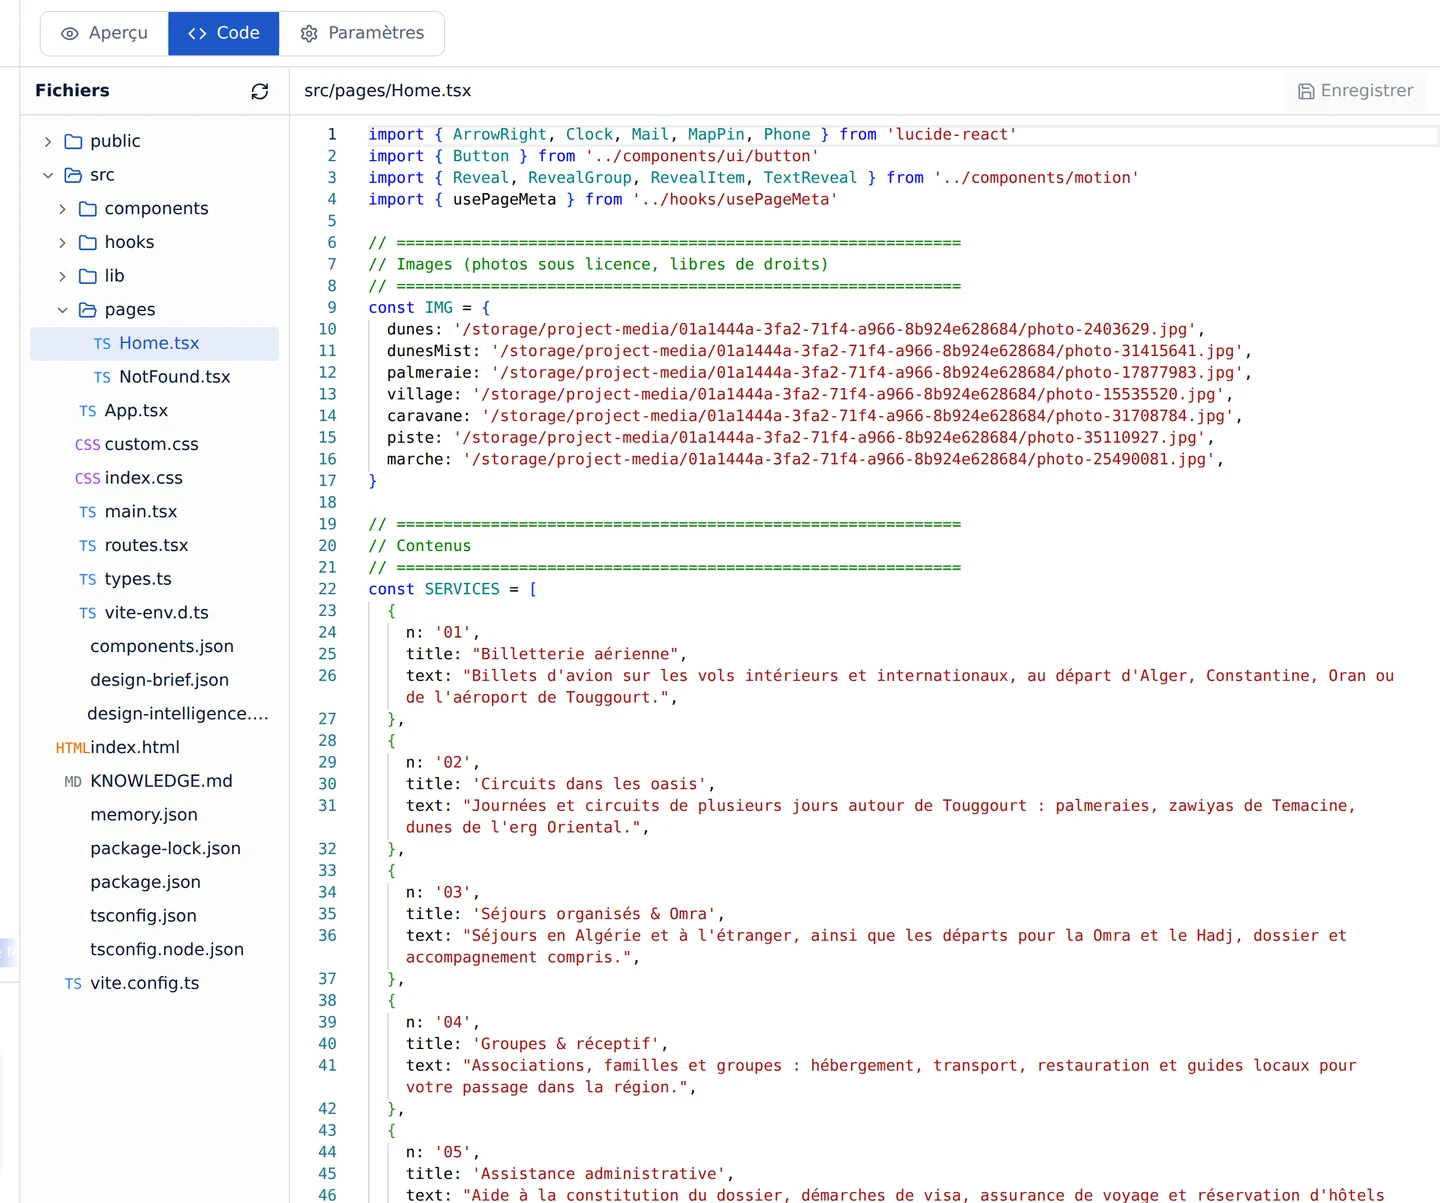Click the src/pages/Home.tsx file path
Viewport: 1440px width, 1203px height.
click(388, 91)
